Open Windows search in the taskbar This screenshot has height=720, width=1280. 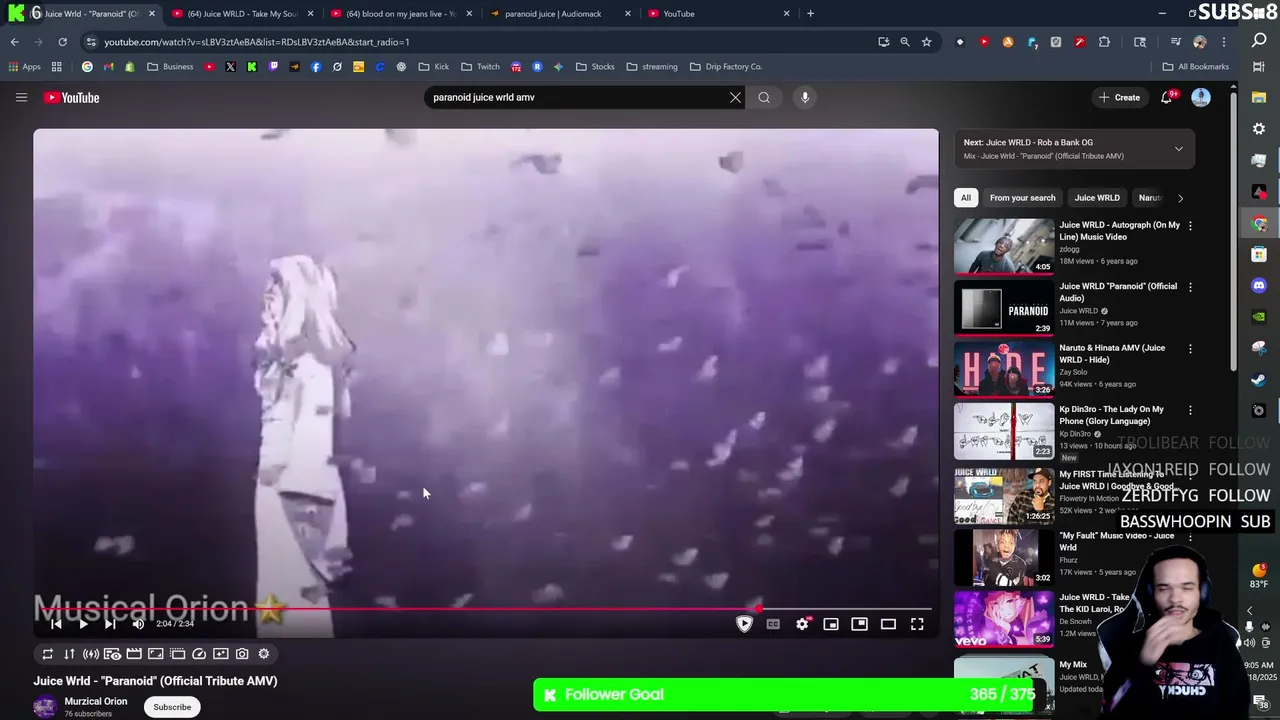[x=1259, y=40]
